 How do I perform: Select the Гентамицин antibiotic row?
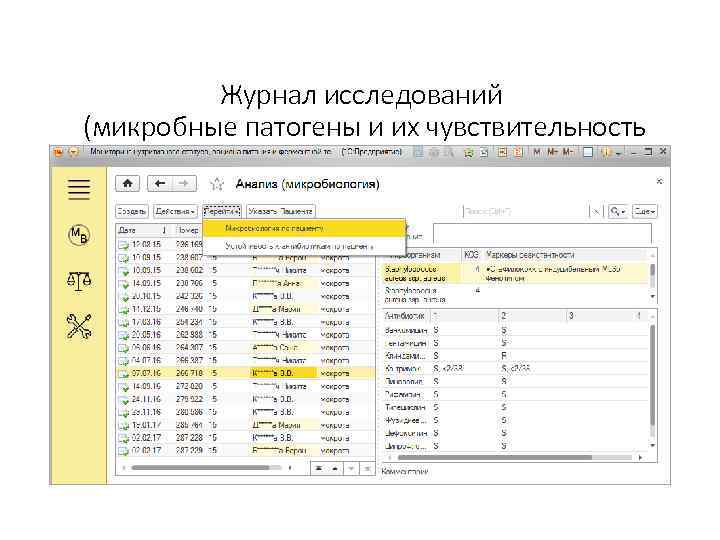pos(516,343)
